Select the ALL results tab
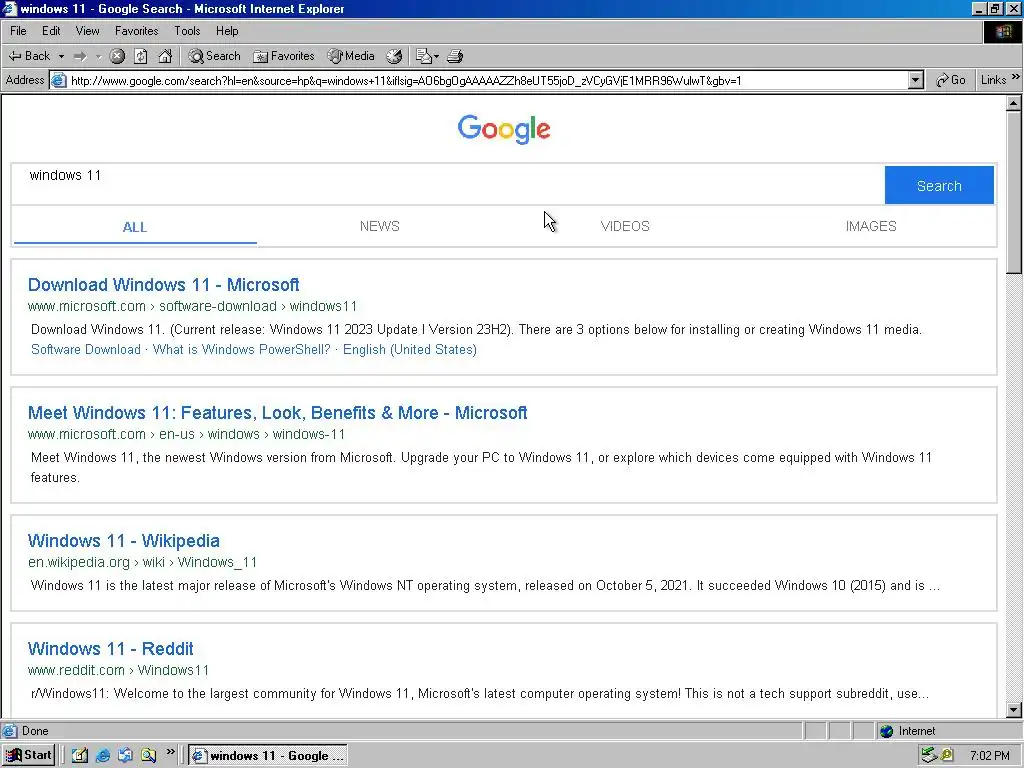The width and height of the screenshot is (1024, 768). point(135,227)
